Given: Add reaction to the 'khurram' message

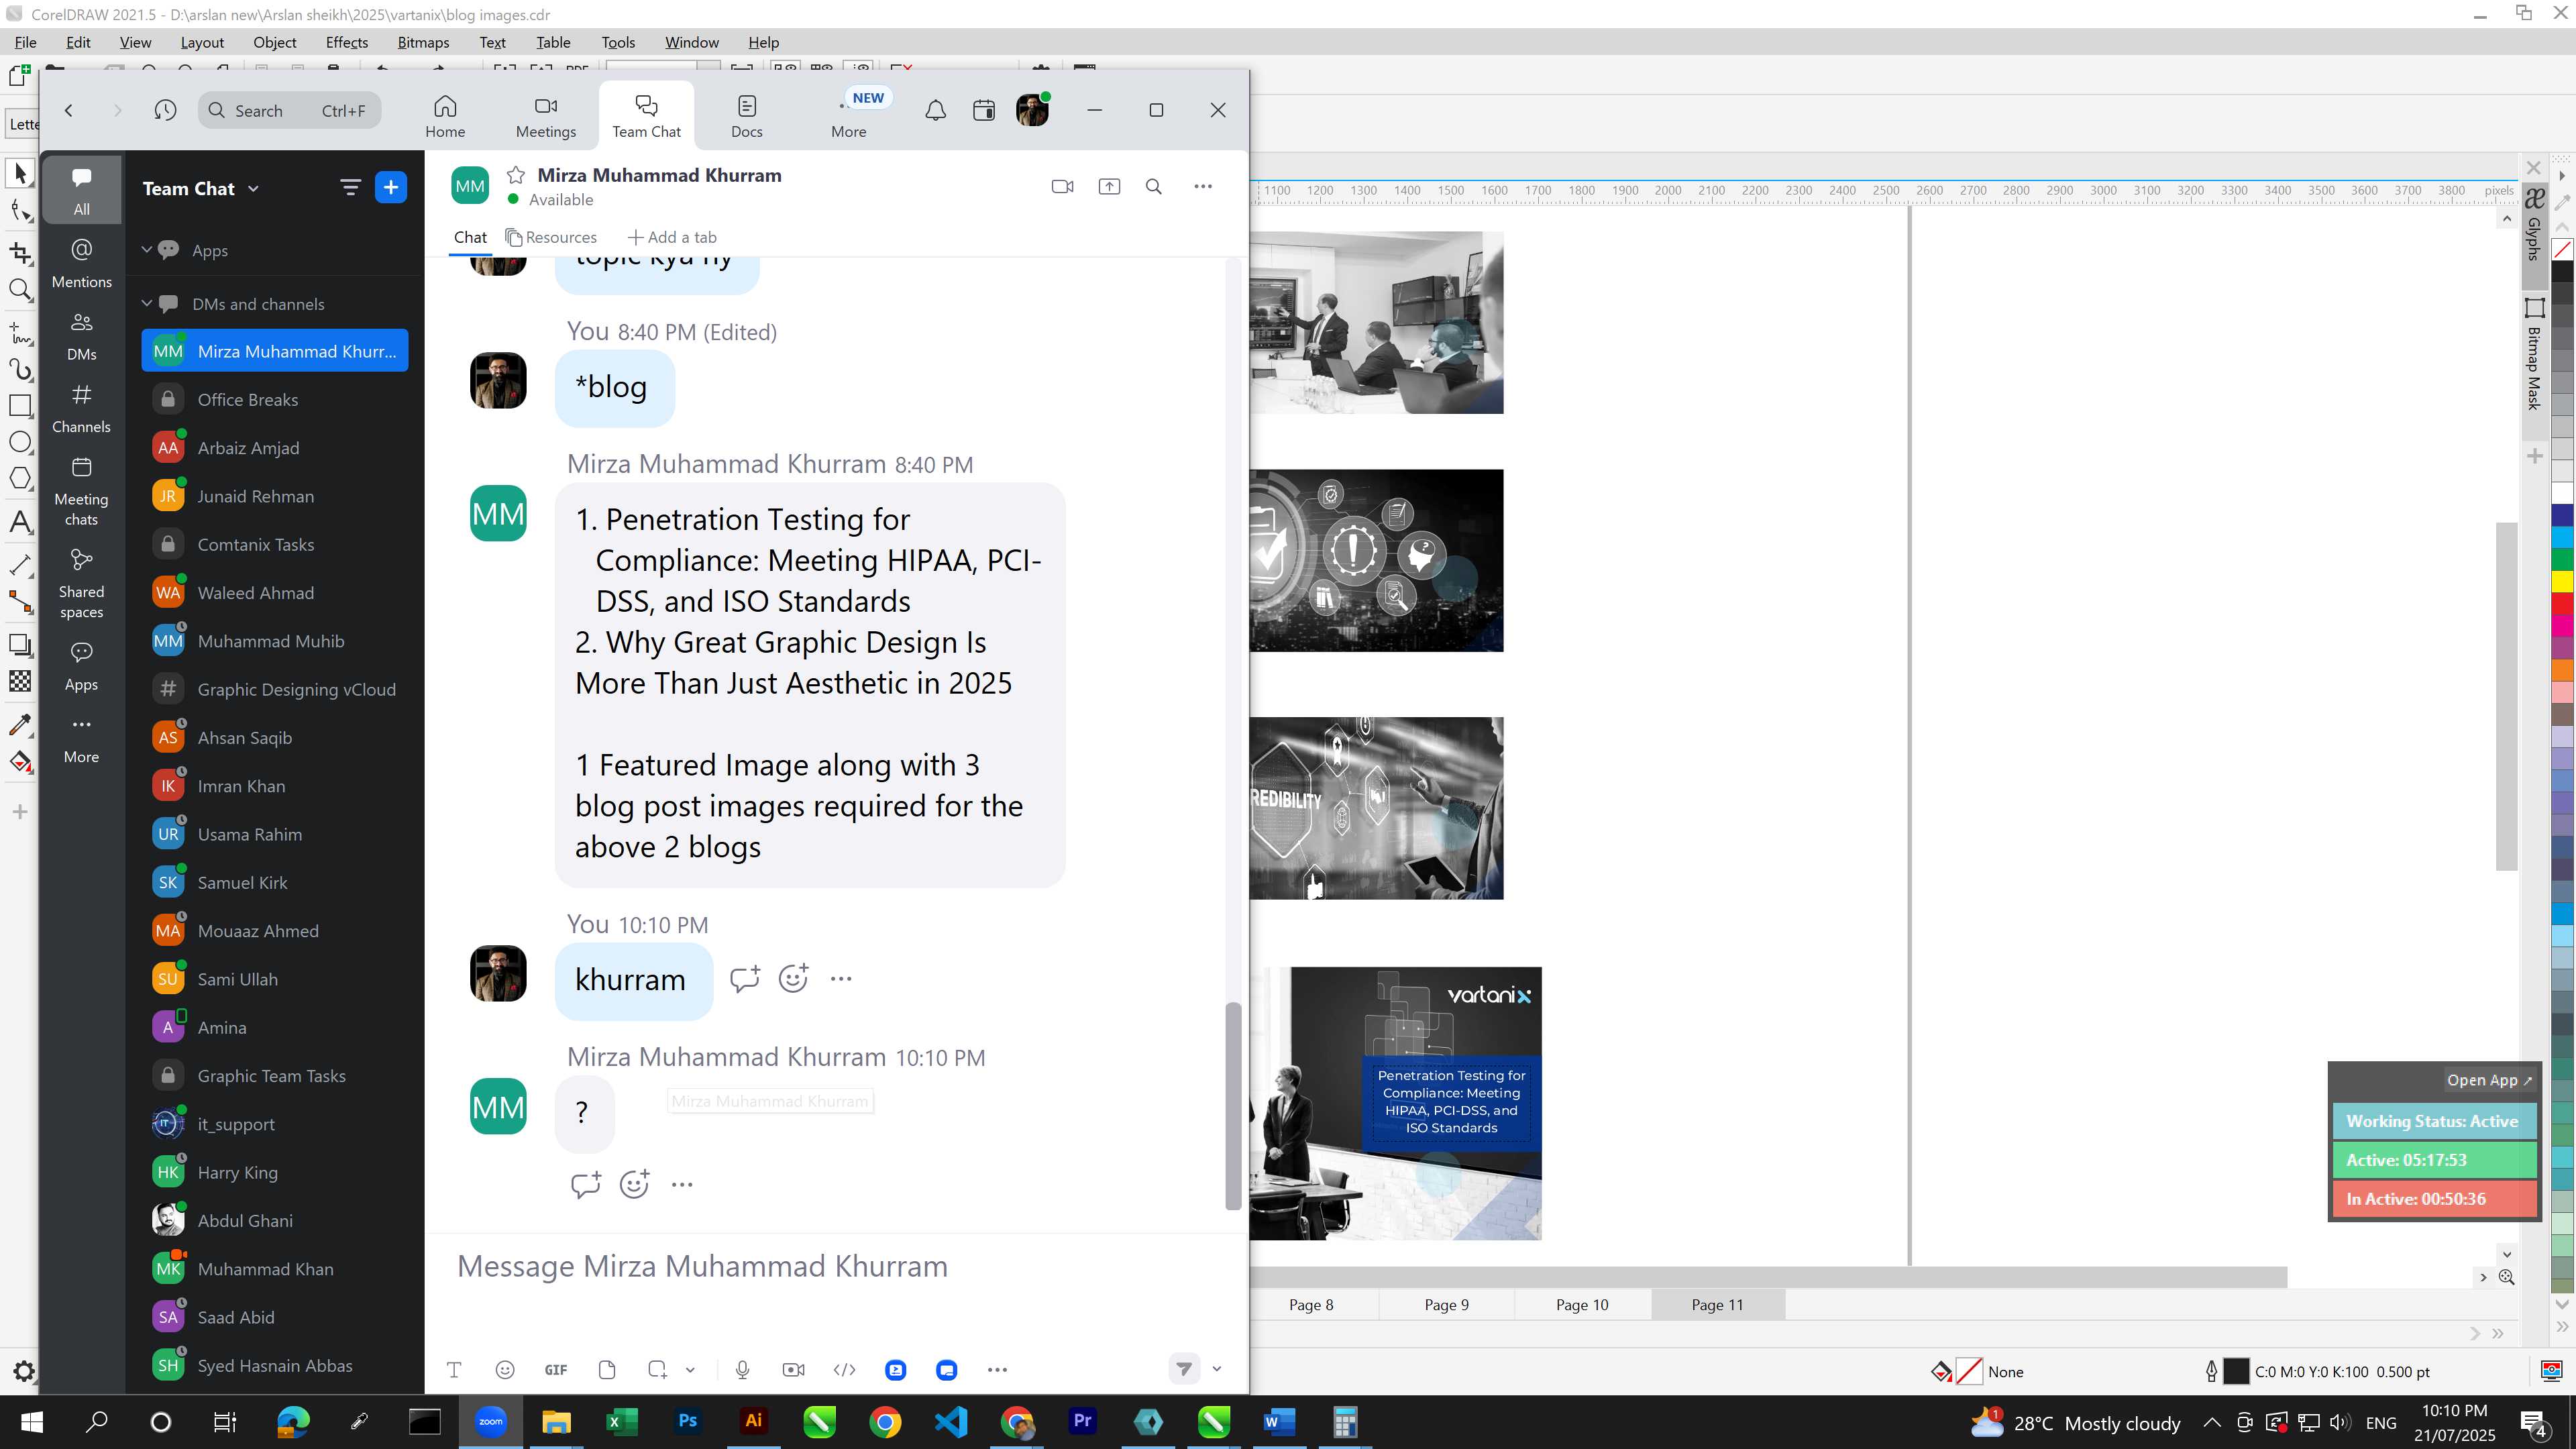Looking at the screenshot, I should tap(793, 979).
